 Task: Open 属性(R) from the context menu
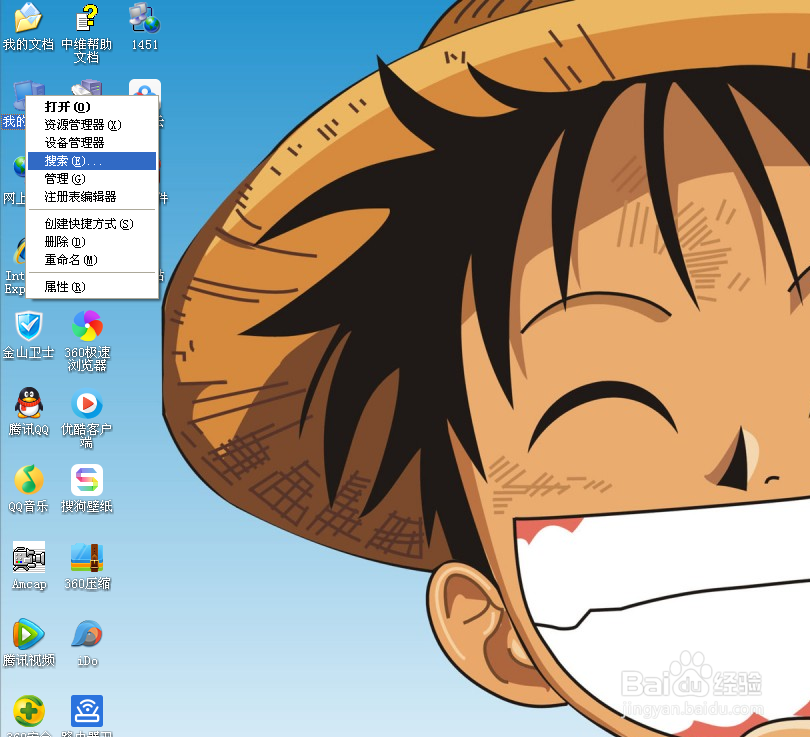tap(92, 287)
